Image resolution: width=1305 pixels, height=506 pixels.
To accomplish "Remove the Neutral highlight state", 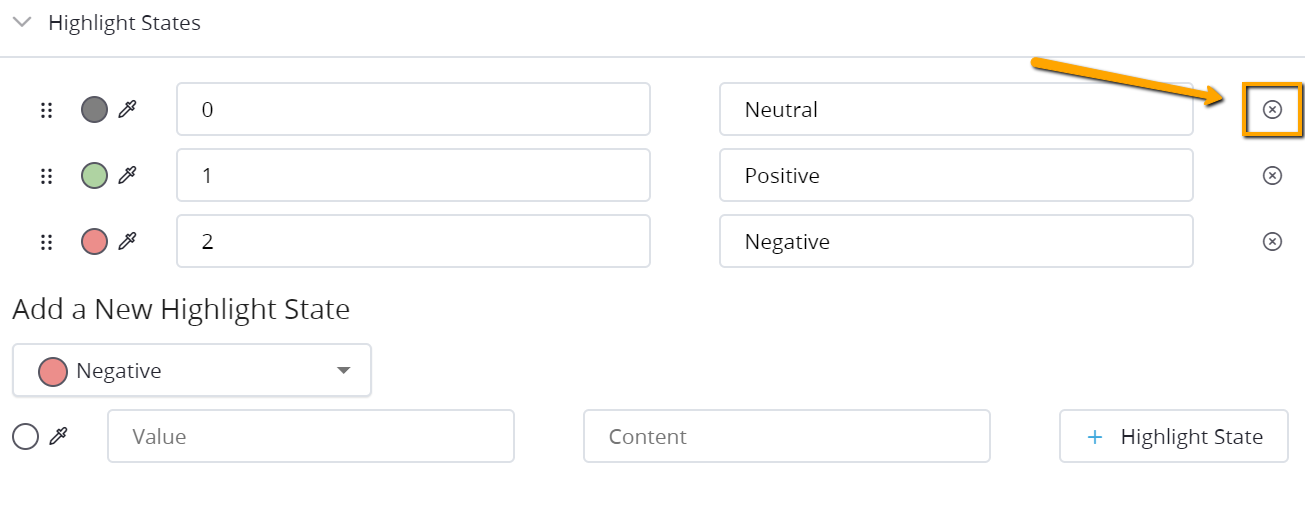I will click(1272, 110).
